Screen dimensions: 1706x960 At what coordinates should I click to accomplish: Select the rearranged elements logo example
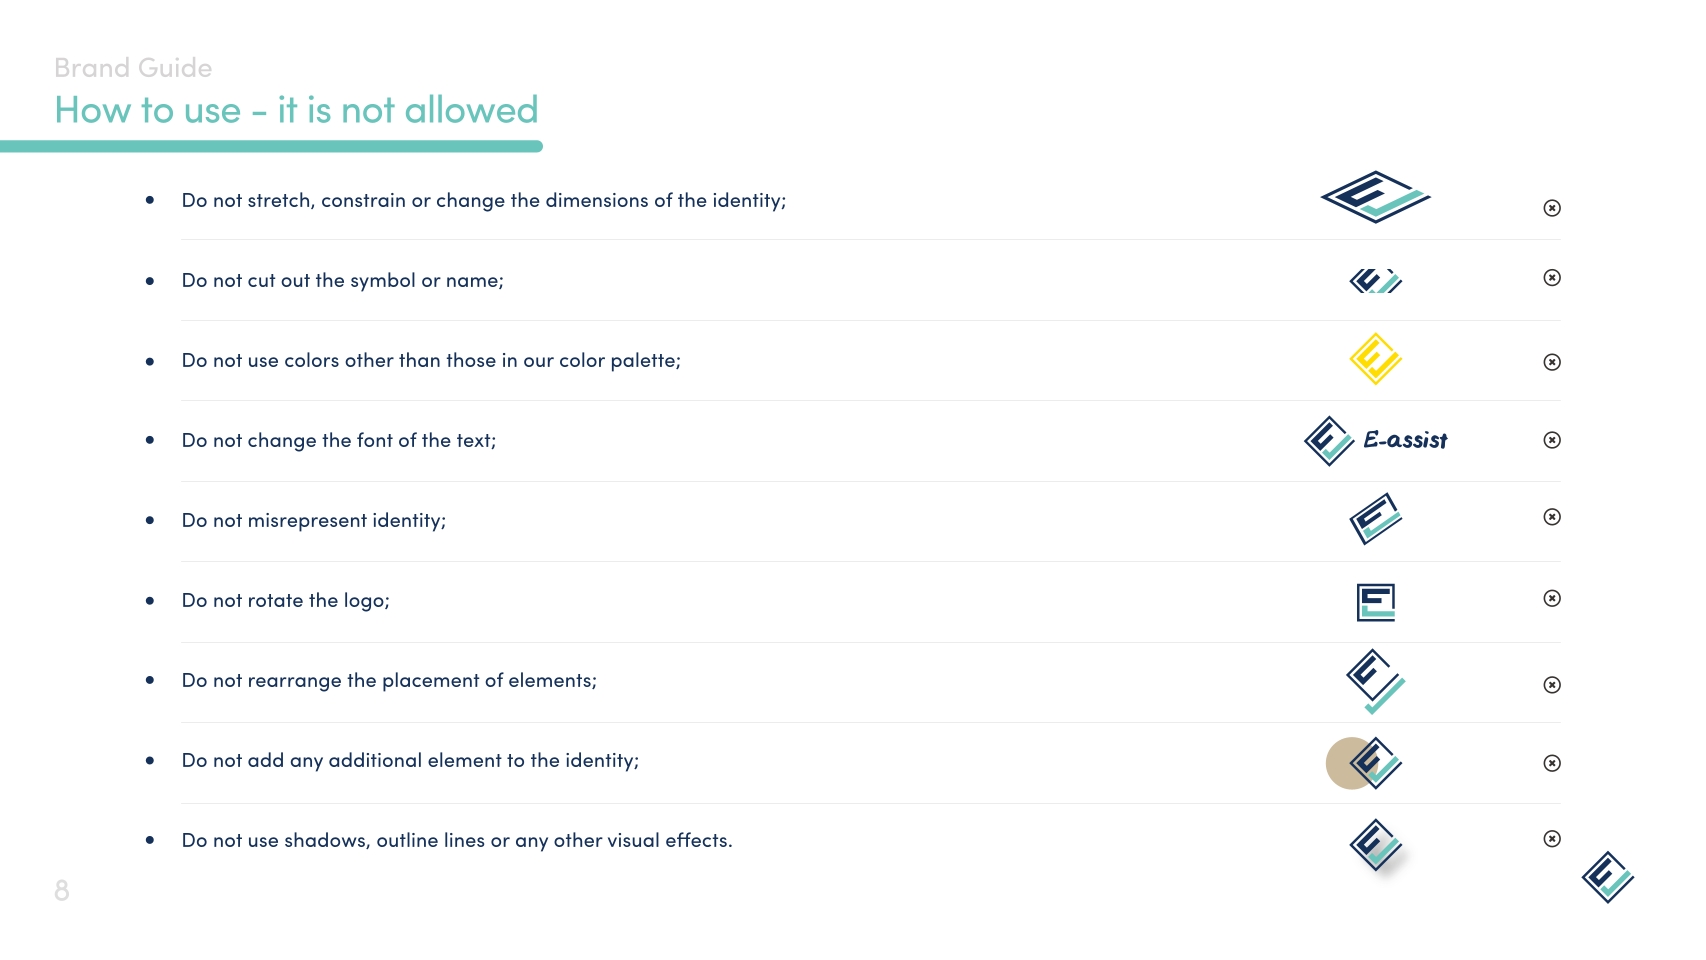pos(1376,681)
